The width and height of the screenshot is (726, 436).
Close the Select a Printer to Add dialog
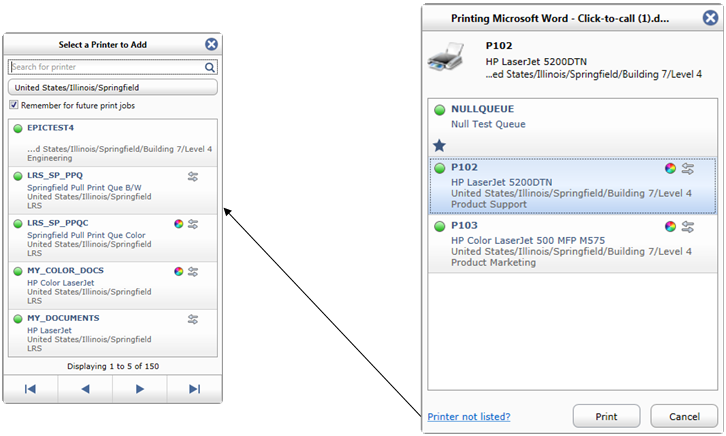coord(211,44)
